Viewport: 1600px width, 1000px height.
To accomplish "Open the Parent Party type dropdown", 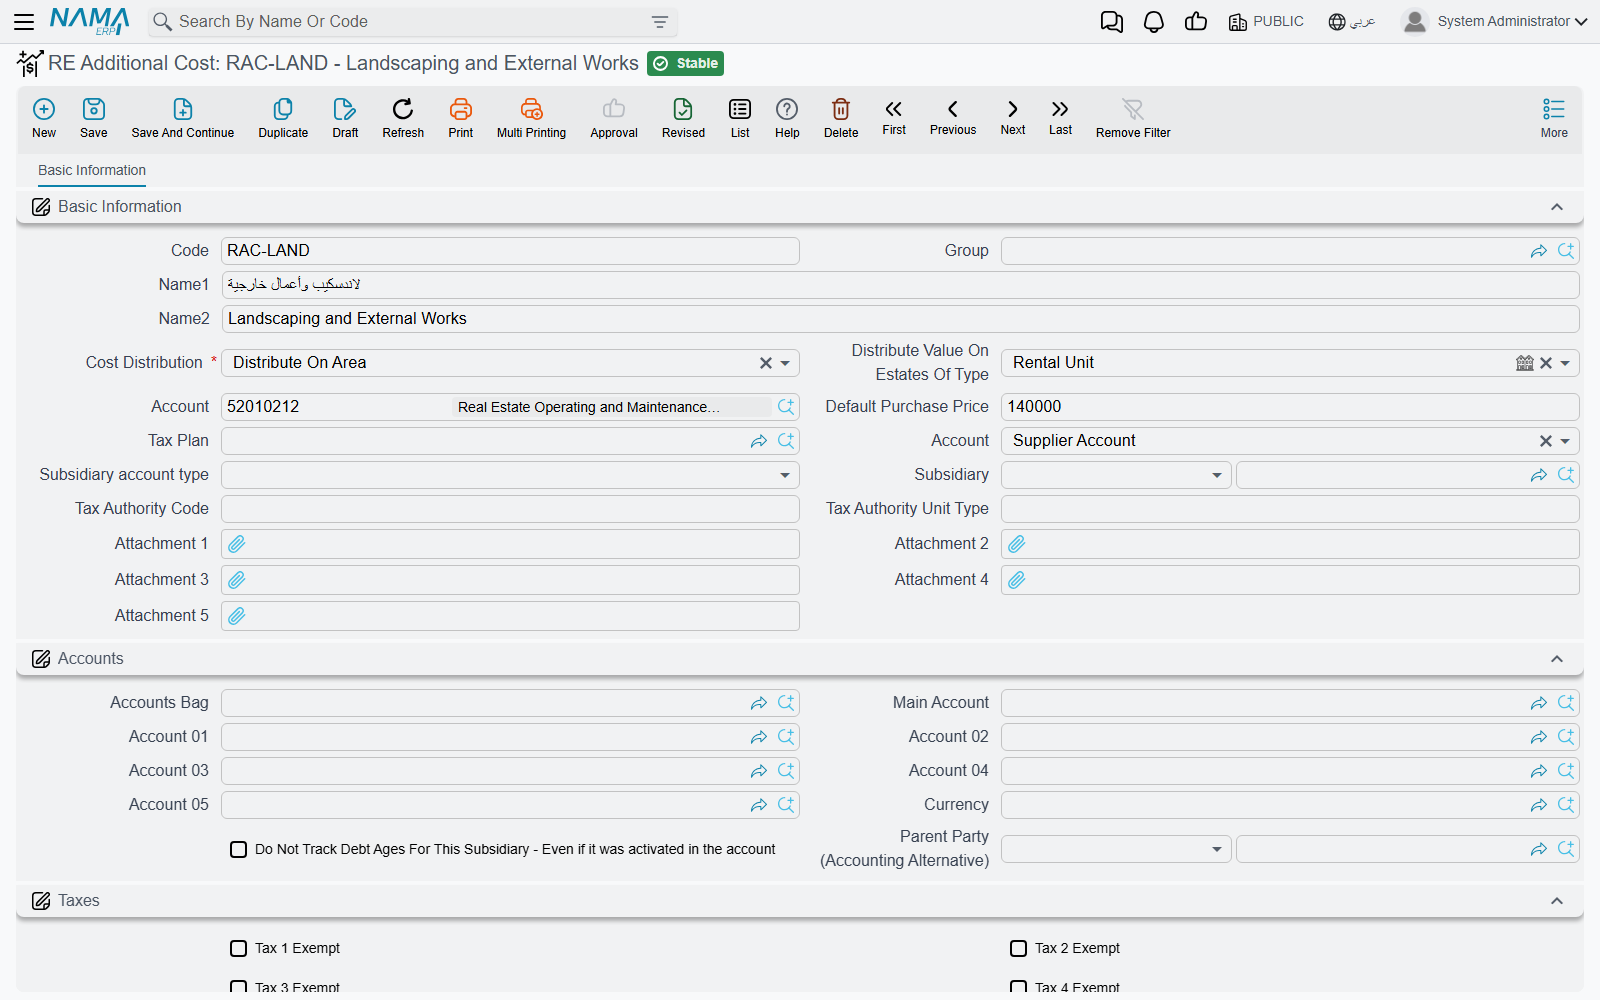I will [x=1216, y=849].
